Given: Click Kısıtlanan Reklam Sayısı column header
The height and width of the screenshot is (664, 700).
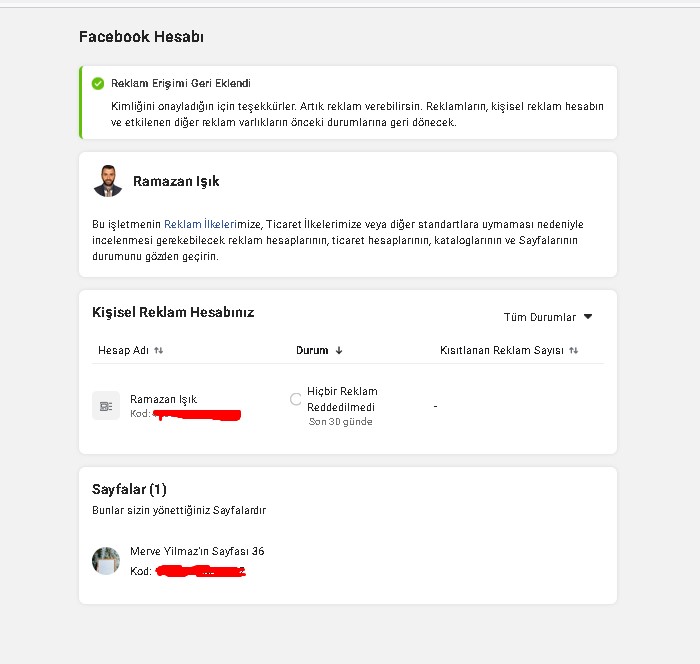Looking at the screenshot, I should [x=502, y=351].
